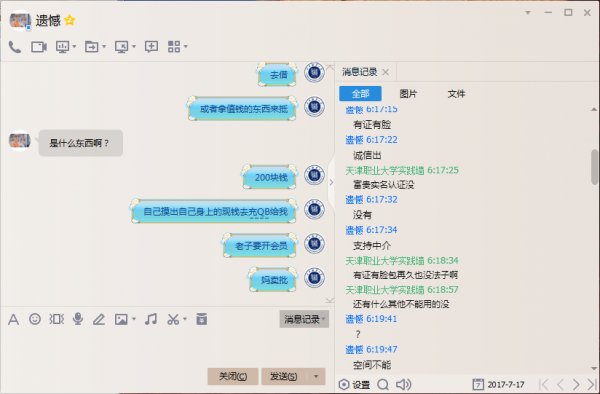
Task: Go to the previous history page
Action: point(561,384)
